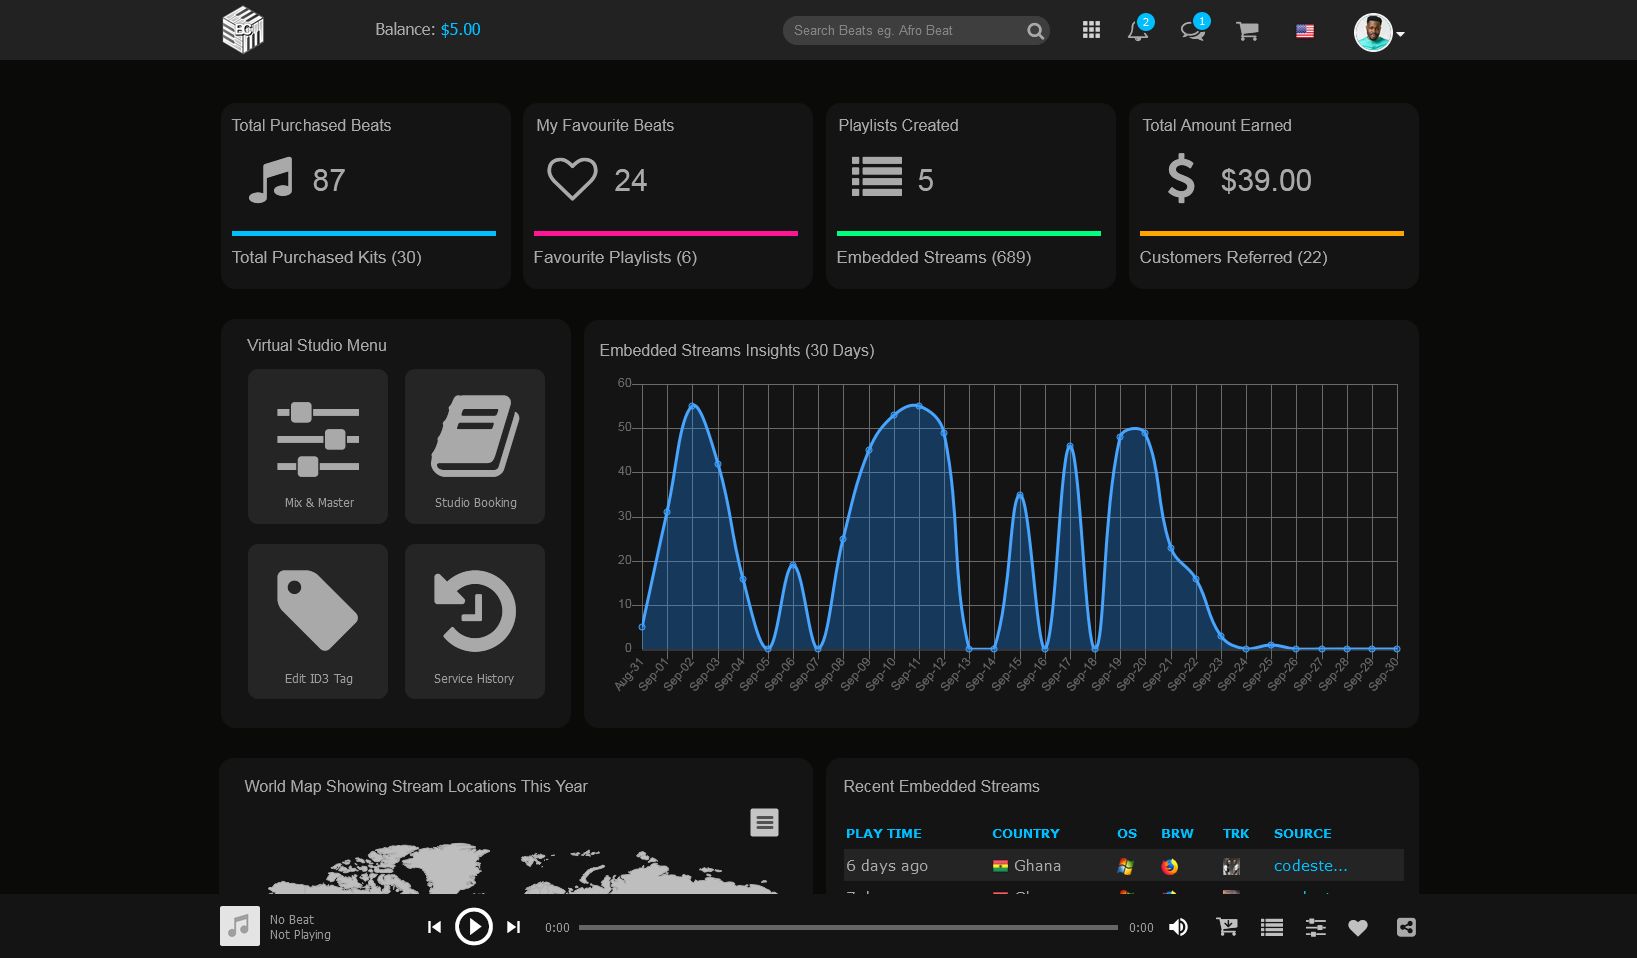Expand the user profile avatar dropdown
The width and height of the screenshot is (1637, 958).
(x=1379, y=32)
